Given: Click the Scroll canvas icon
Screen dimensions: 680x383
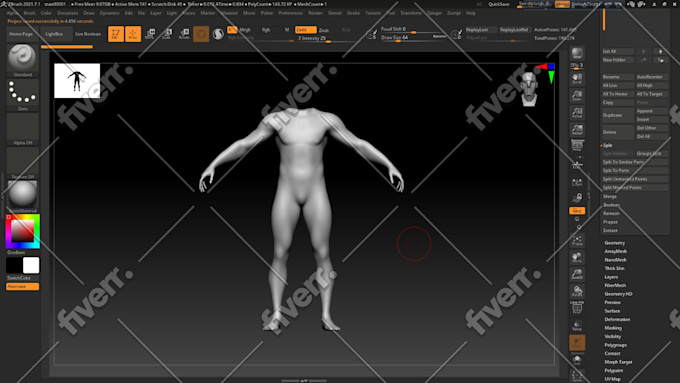Looking at the screenshot, I should click(x=577, y=79).
